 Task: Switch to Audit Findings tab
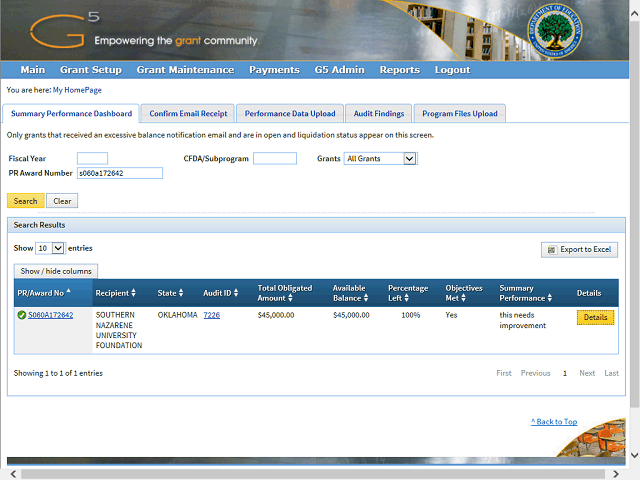[x=379, y=113]
